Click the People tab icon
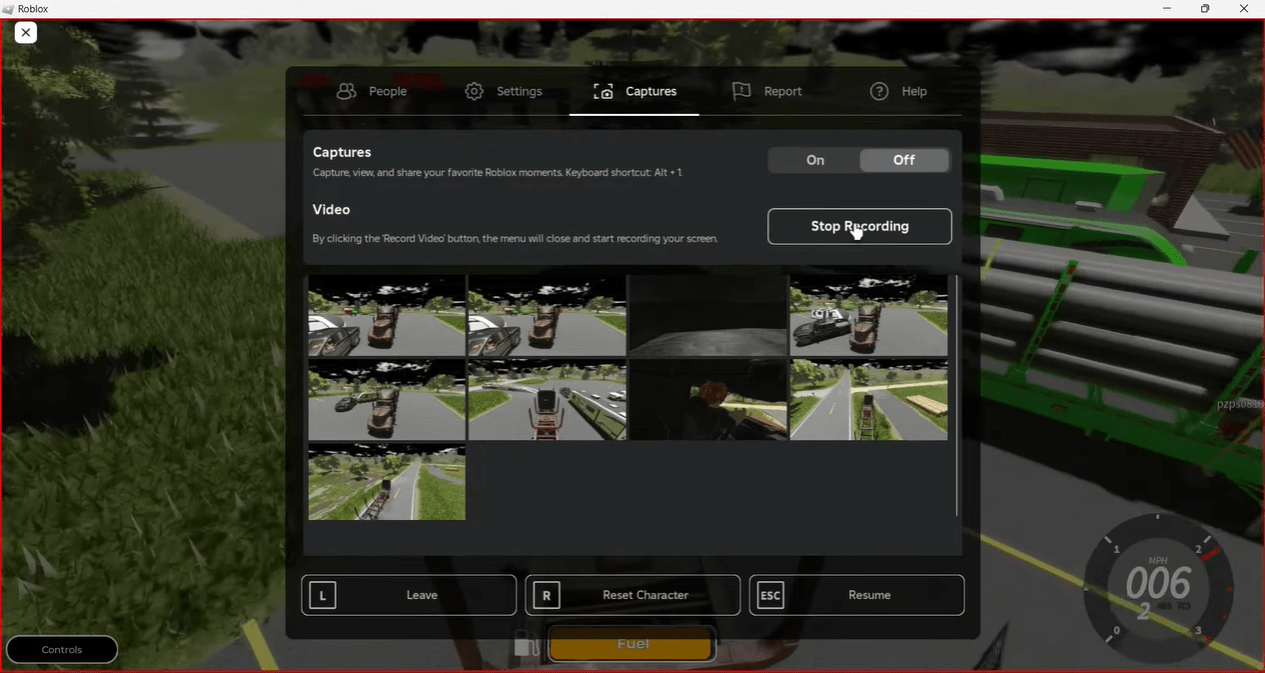 [x=346, y=91]
